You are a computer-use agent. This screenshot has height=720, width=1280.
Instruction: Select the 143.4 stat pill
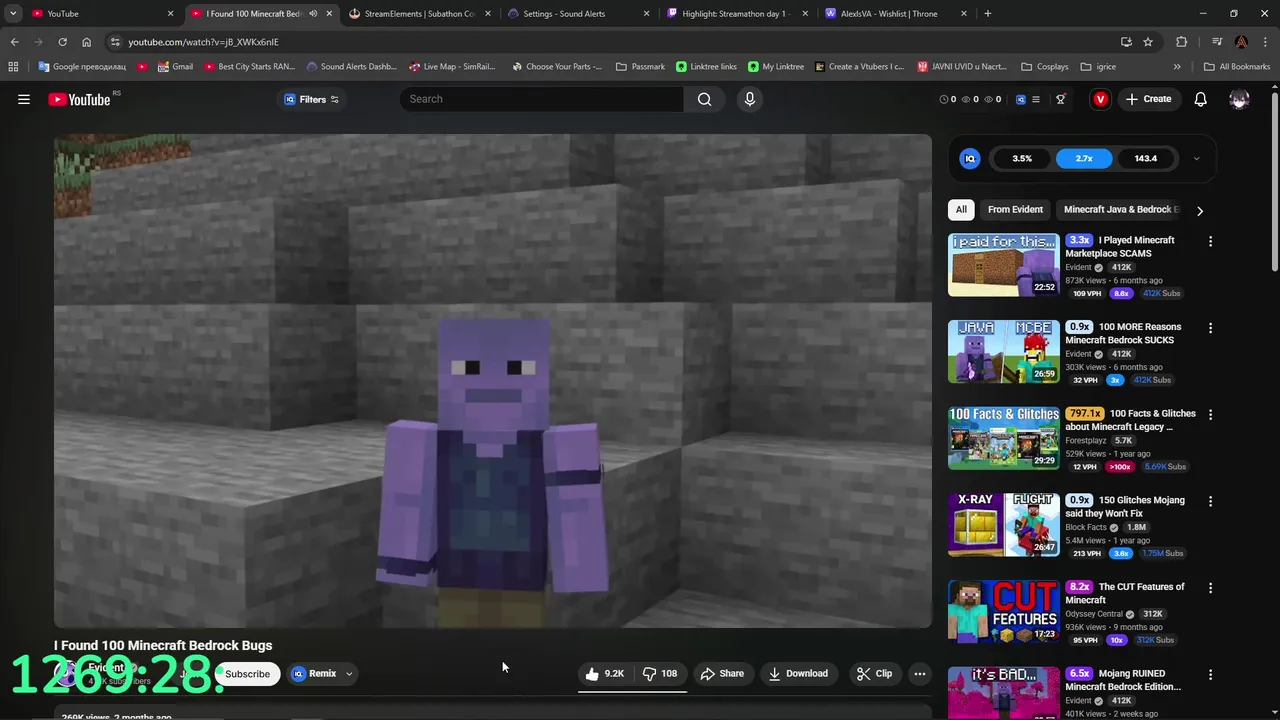coord(1146,158)
